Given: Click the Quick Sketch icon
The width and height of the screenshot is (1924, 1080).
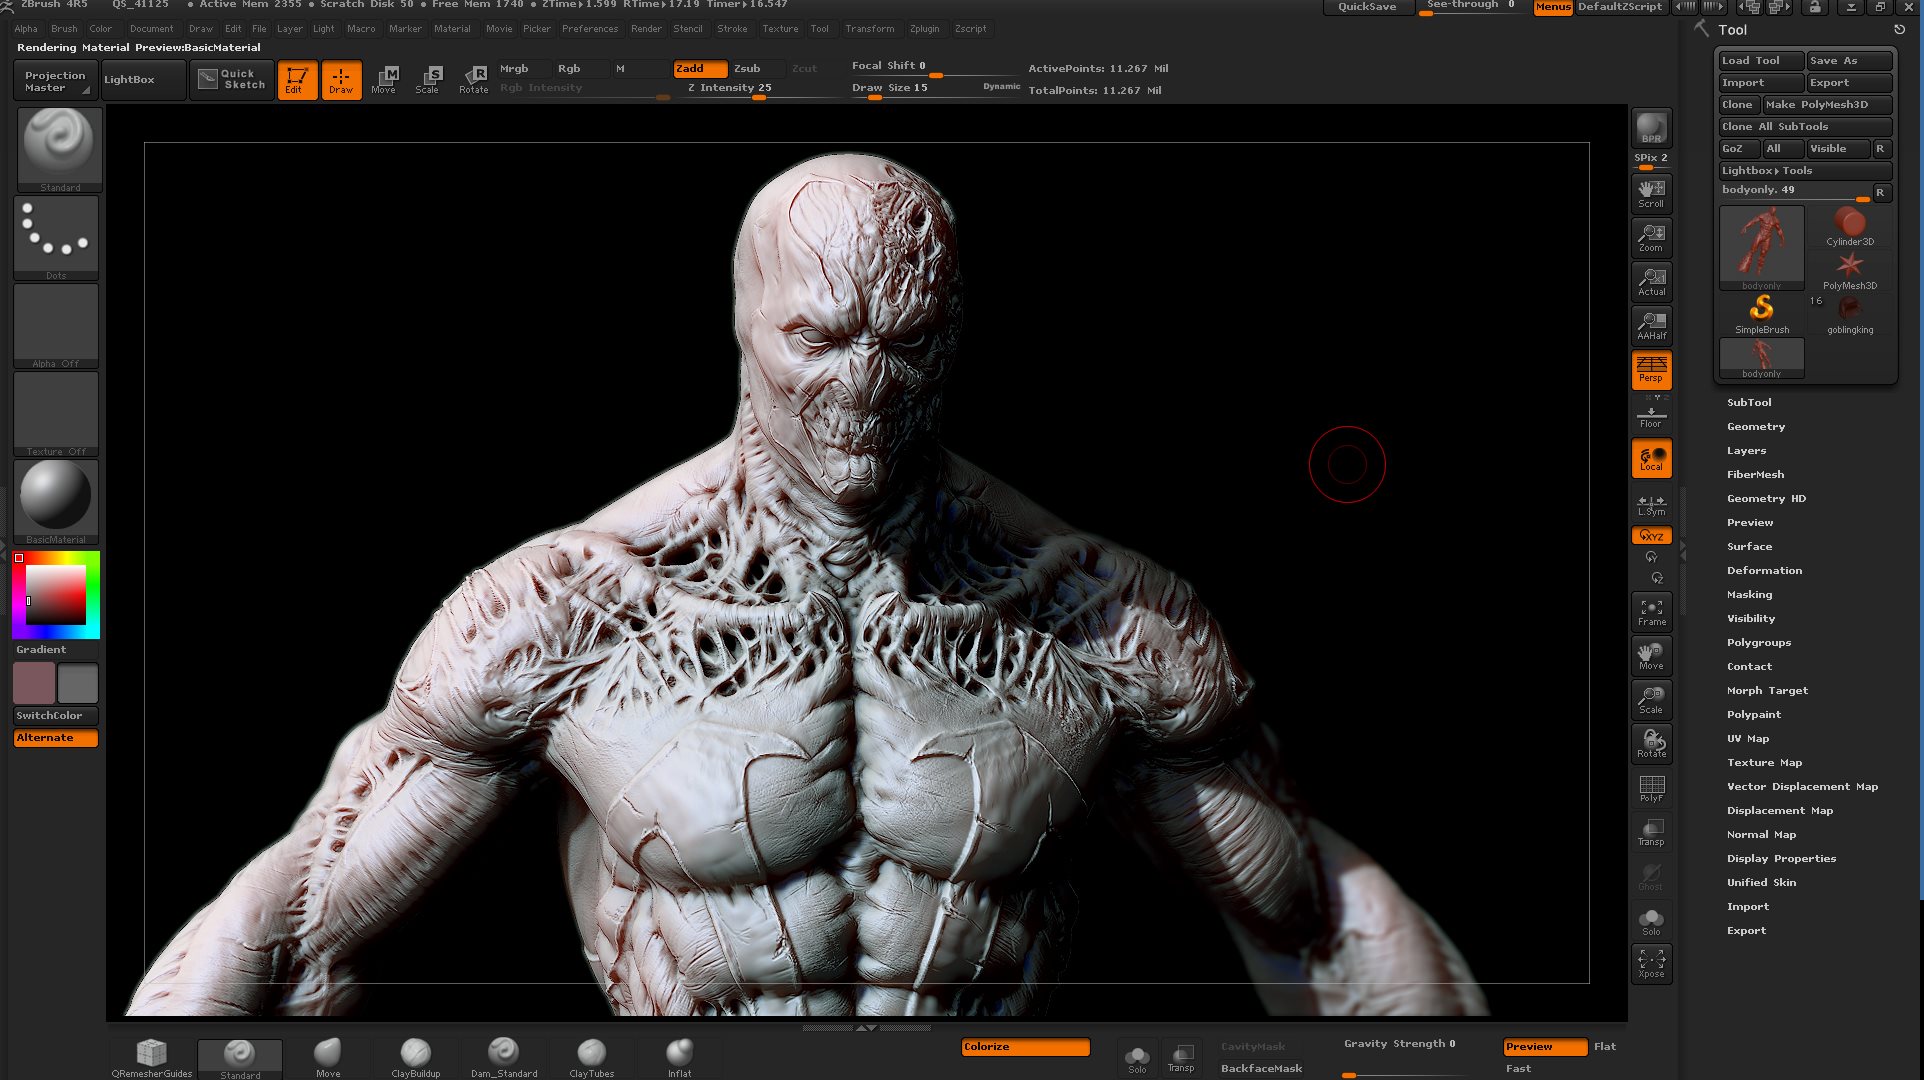Looking at the screenshot, I should pyautogui.click(x=232, y=80).
